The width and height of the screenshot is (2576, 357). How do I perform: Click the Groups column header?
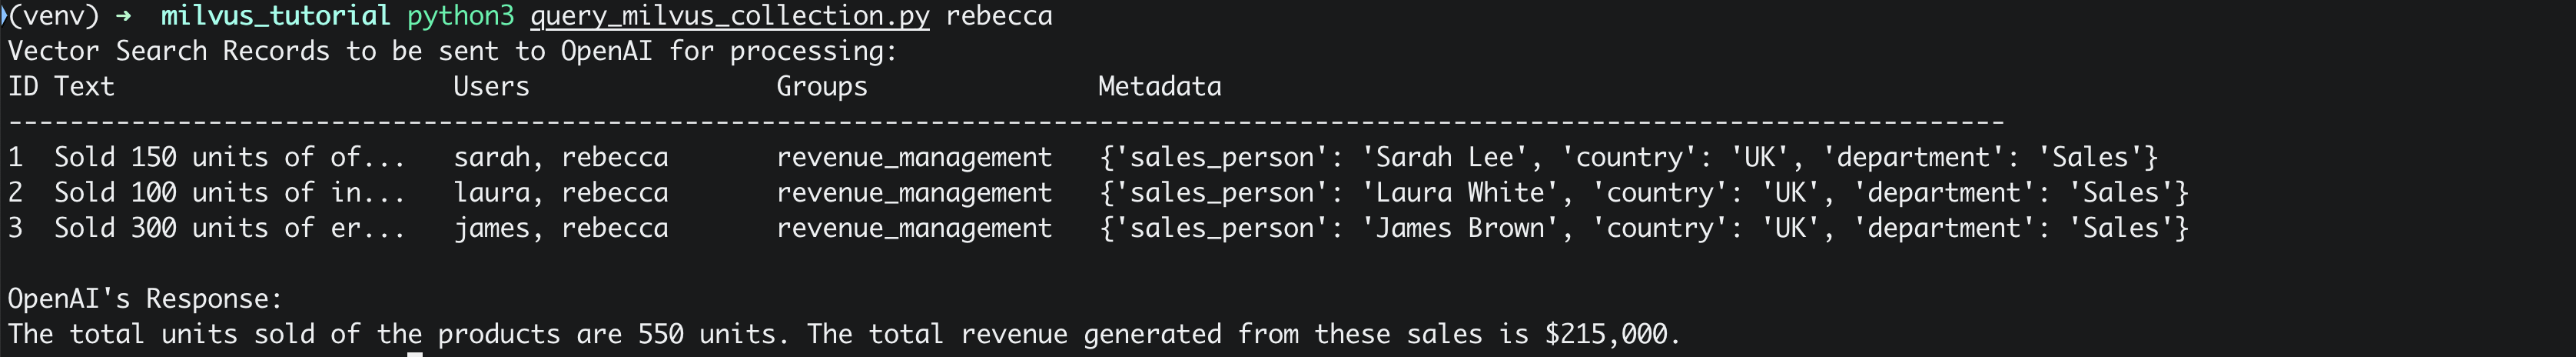tap(821, 87)
